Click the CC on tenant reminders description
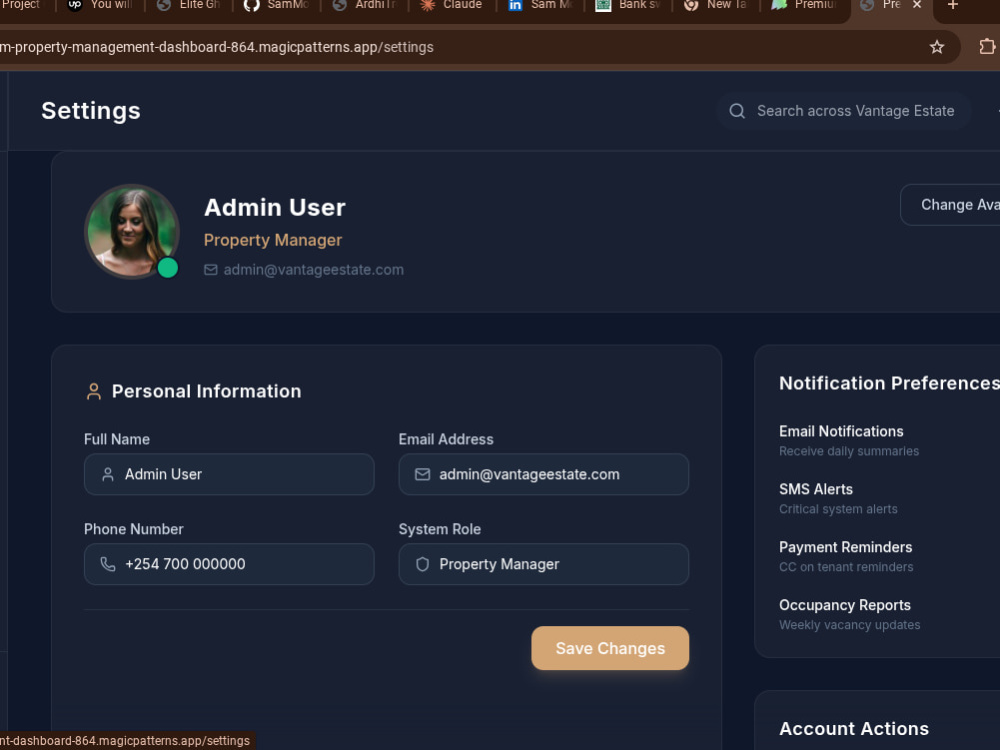Viewport: 1000px width, 750px height. (846, 567)
